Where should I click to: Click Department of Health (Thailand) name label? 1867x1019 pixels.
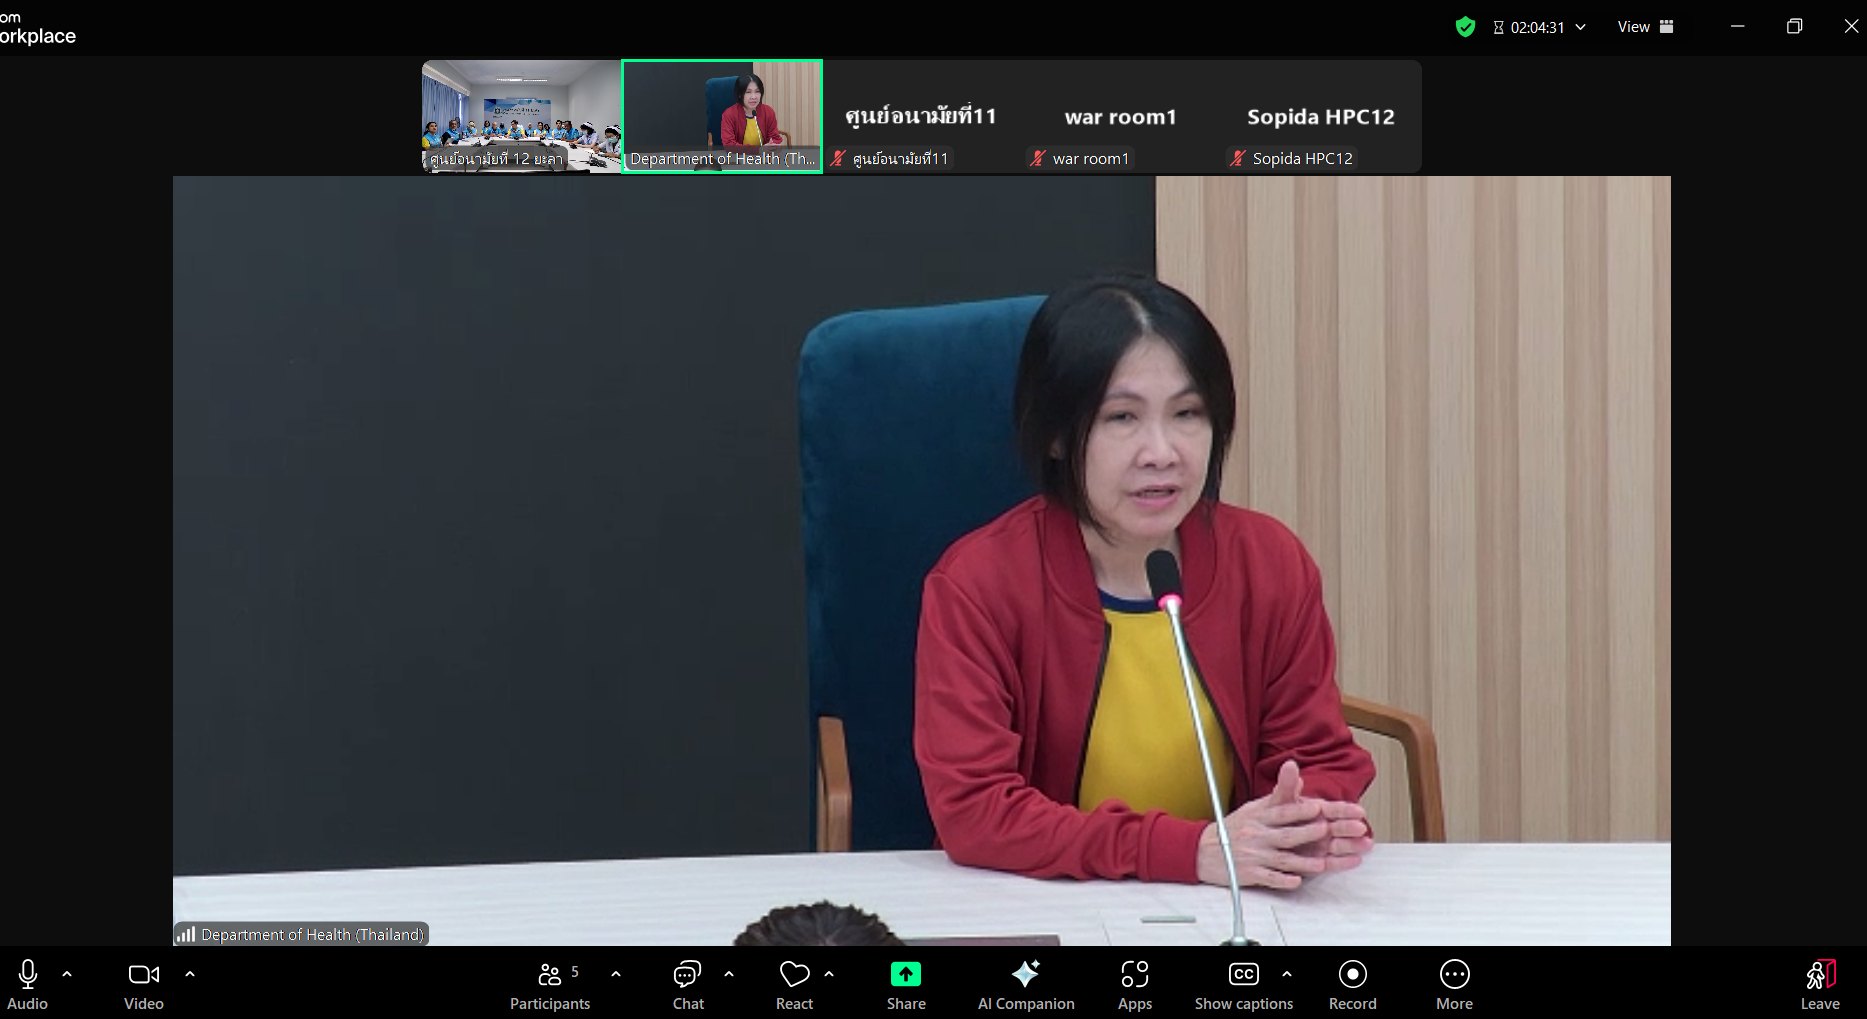click(313, 935)
